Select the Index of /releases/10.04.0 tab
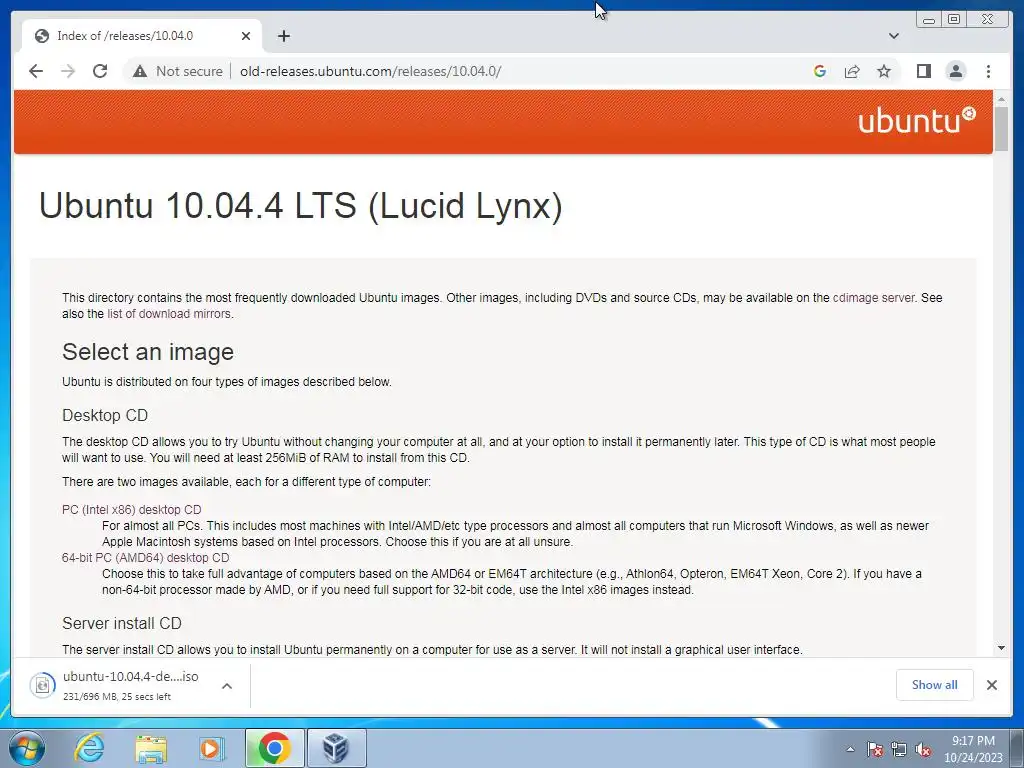The width and height of the screenshot is (1024, 768). [142, 36]
